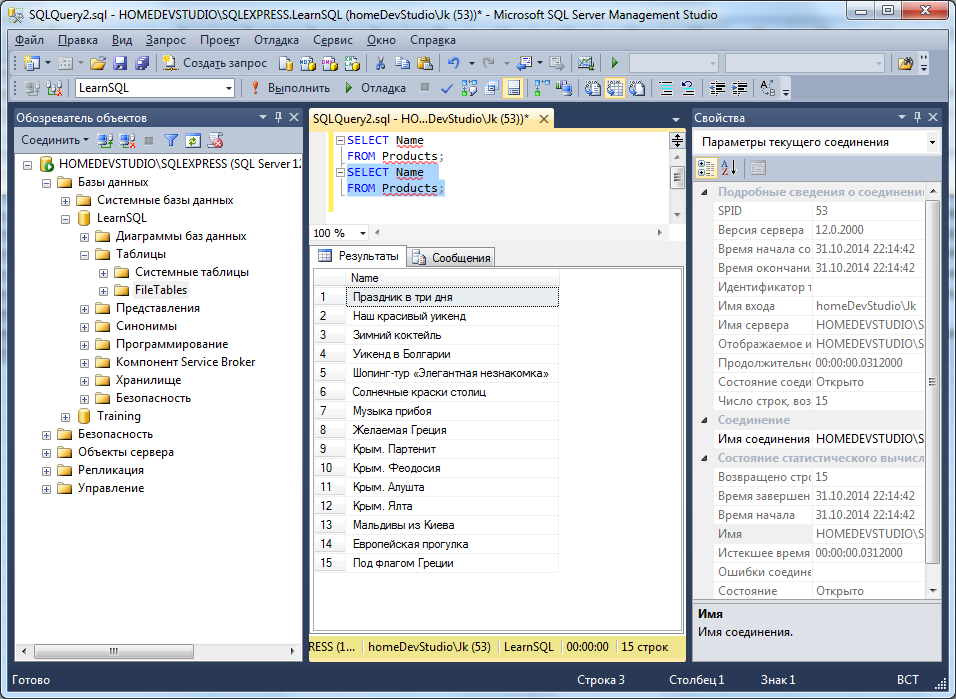Toggle alphabetical sort in Properties panel
This screenshot has height=699, width=956.
729,168
